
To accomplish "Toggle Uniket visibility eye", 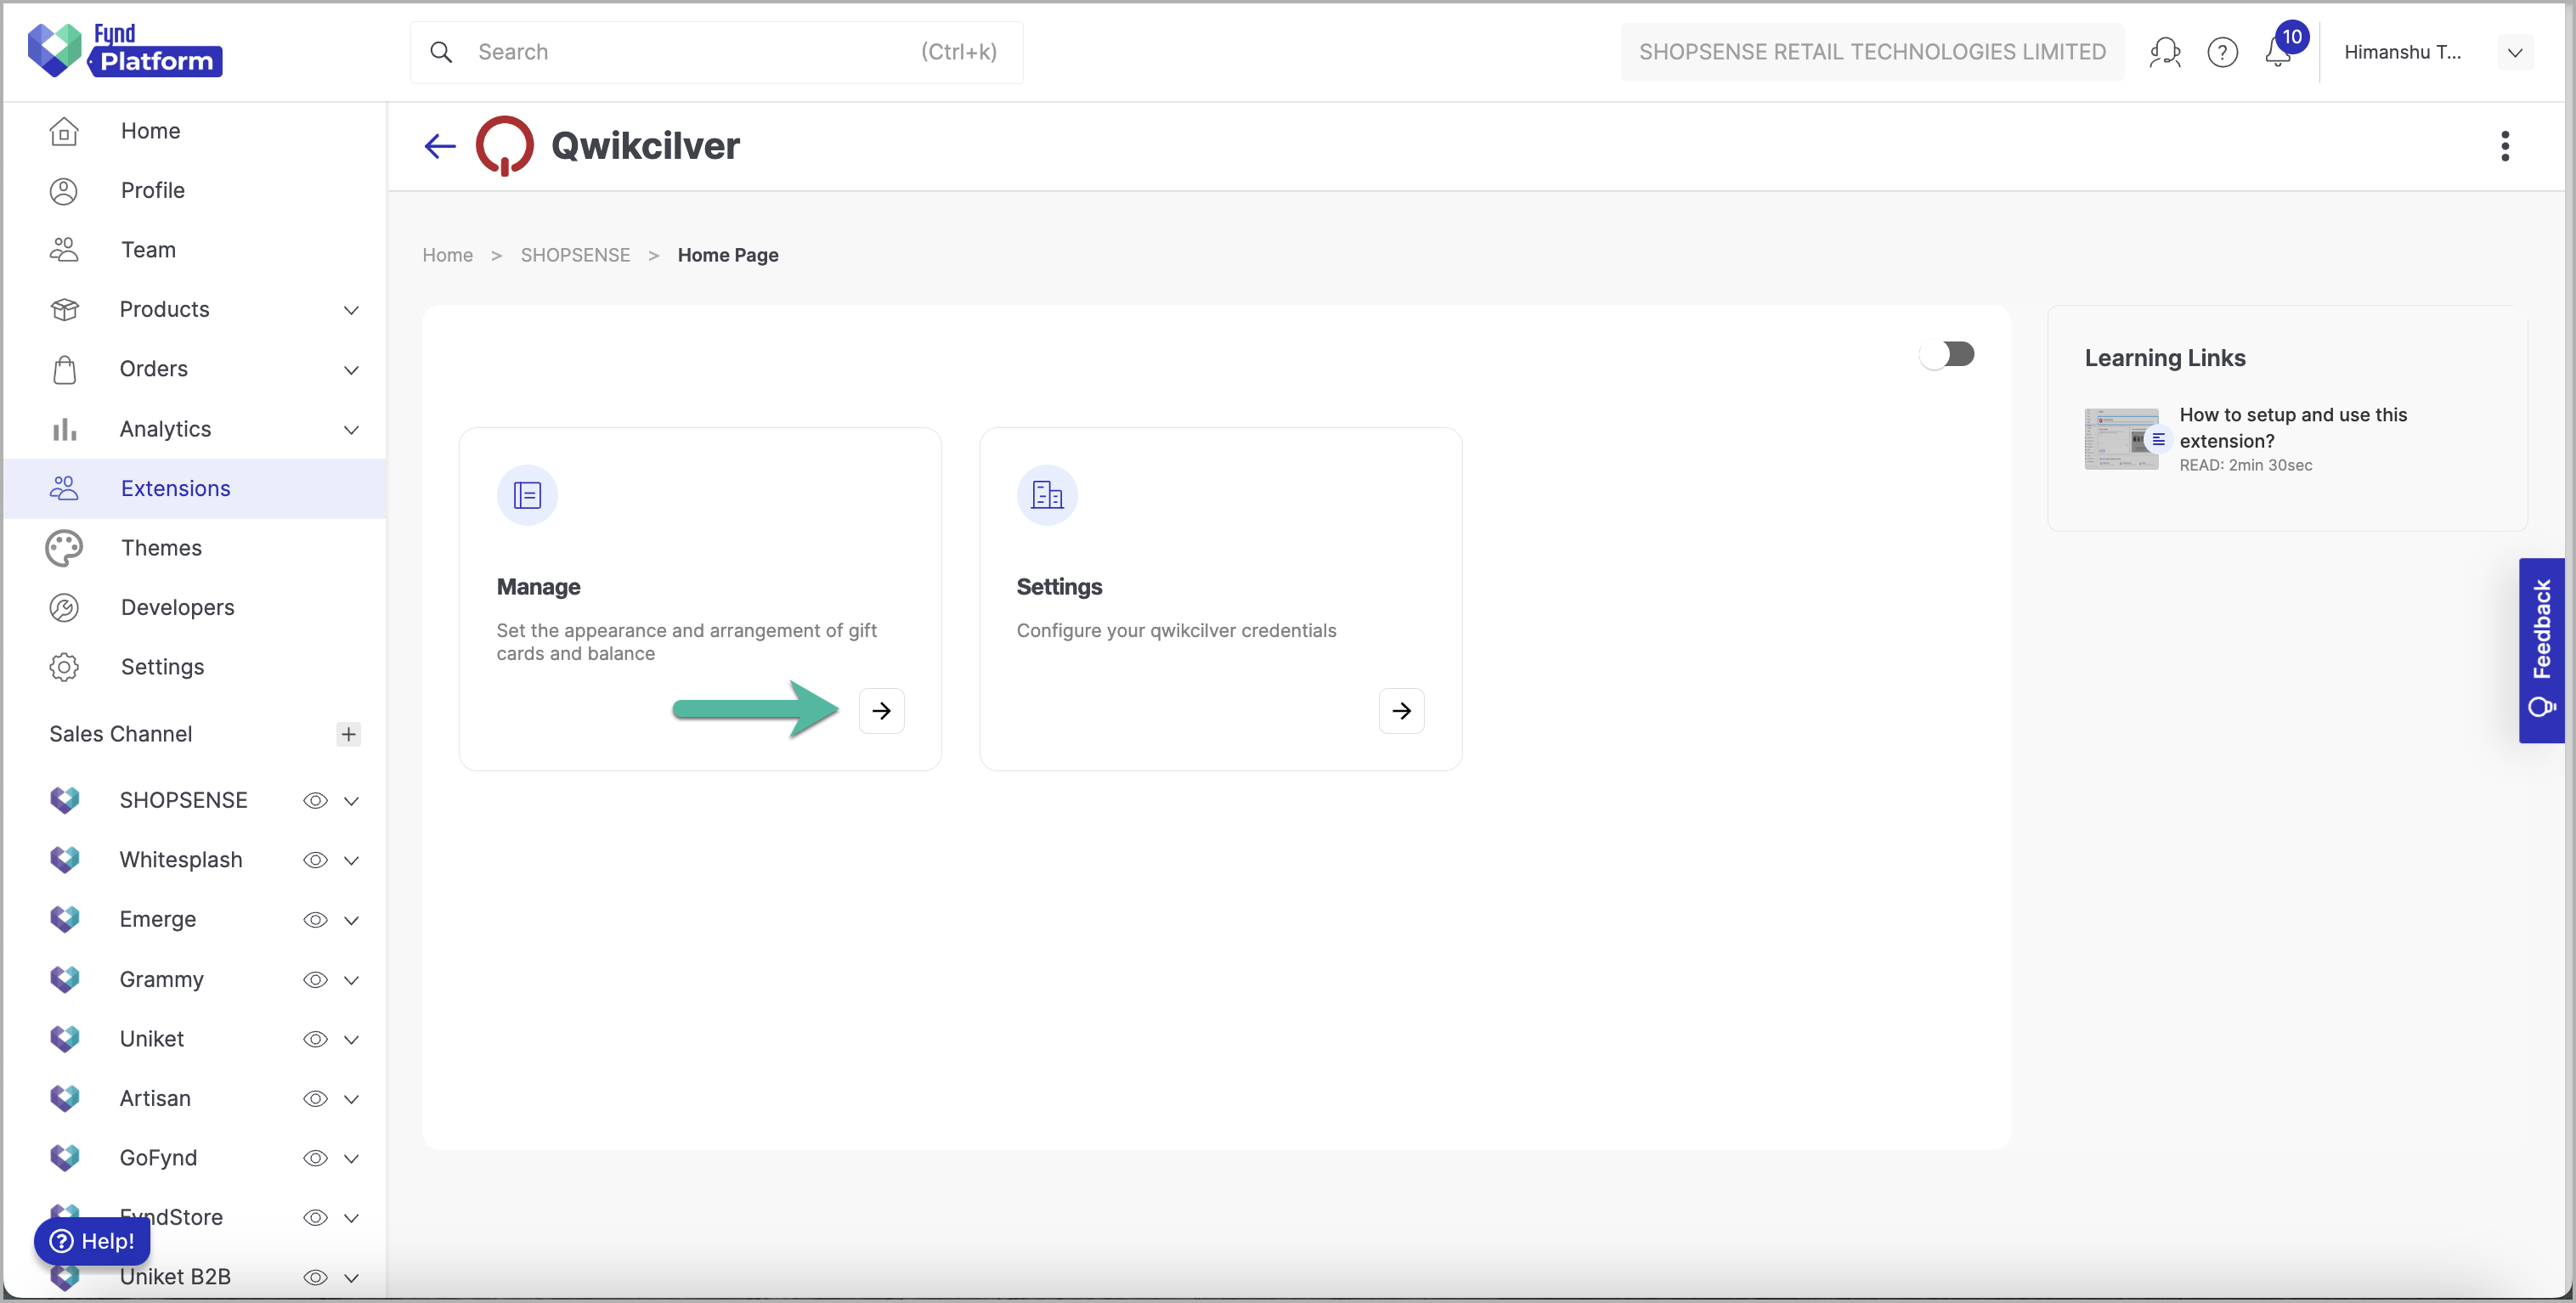I will [315, 1039].
